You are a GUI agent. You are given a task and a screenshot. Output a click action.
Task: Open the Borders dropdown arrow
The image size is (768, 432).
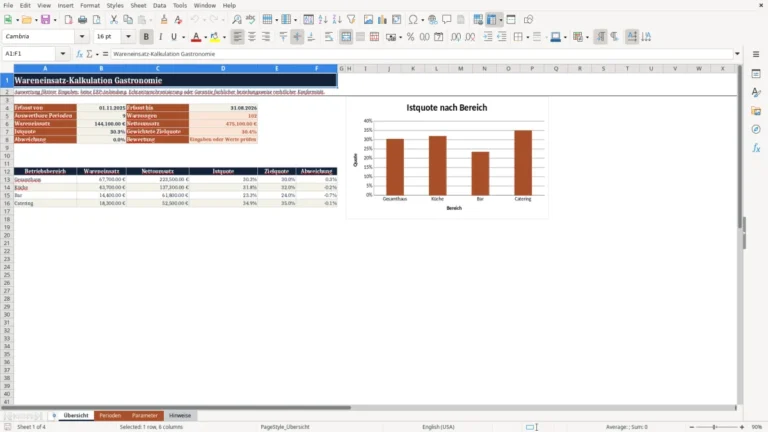click(528, 37)
